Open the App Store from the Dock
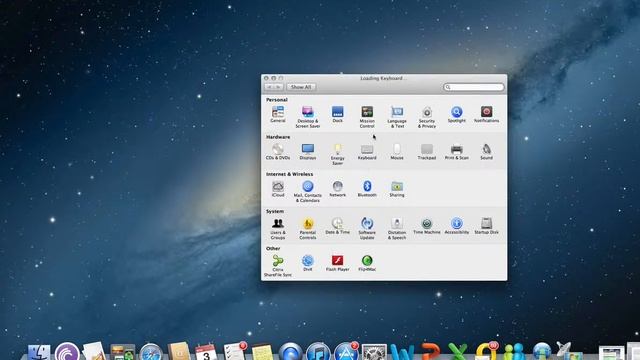The height and width of the screenshot is (360, 640). point(346,352)
